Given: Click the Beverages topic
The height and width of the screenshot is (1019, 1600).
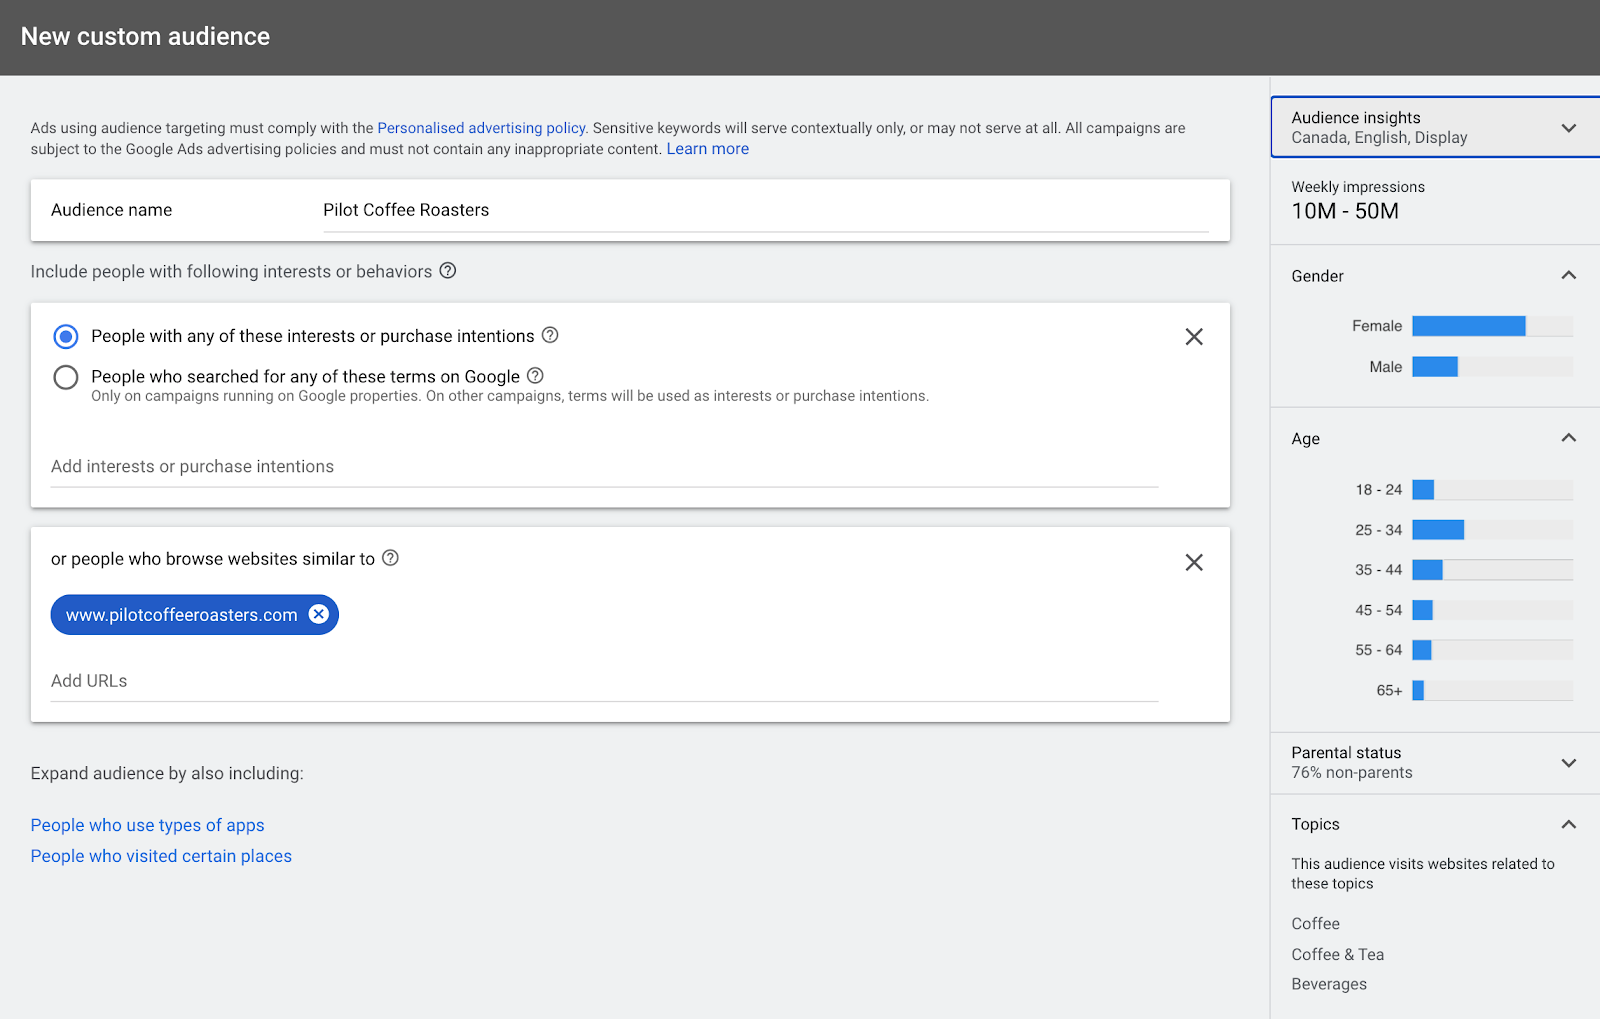Looking at the screenshot, I should tap(1329, 984).
